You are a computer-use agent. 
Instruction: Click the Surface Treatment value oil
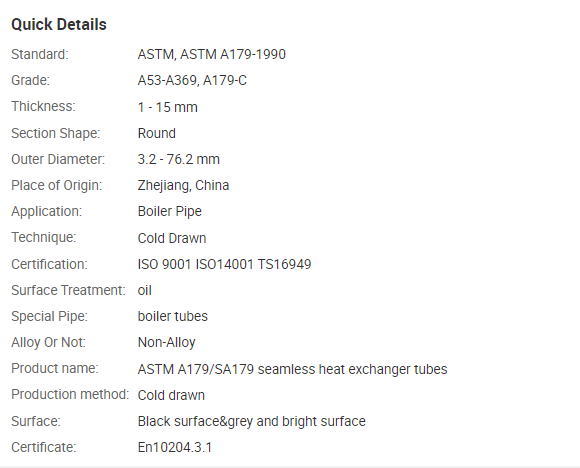click(x=144, y=290)
